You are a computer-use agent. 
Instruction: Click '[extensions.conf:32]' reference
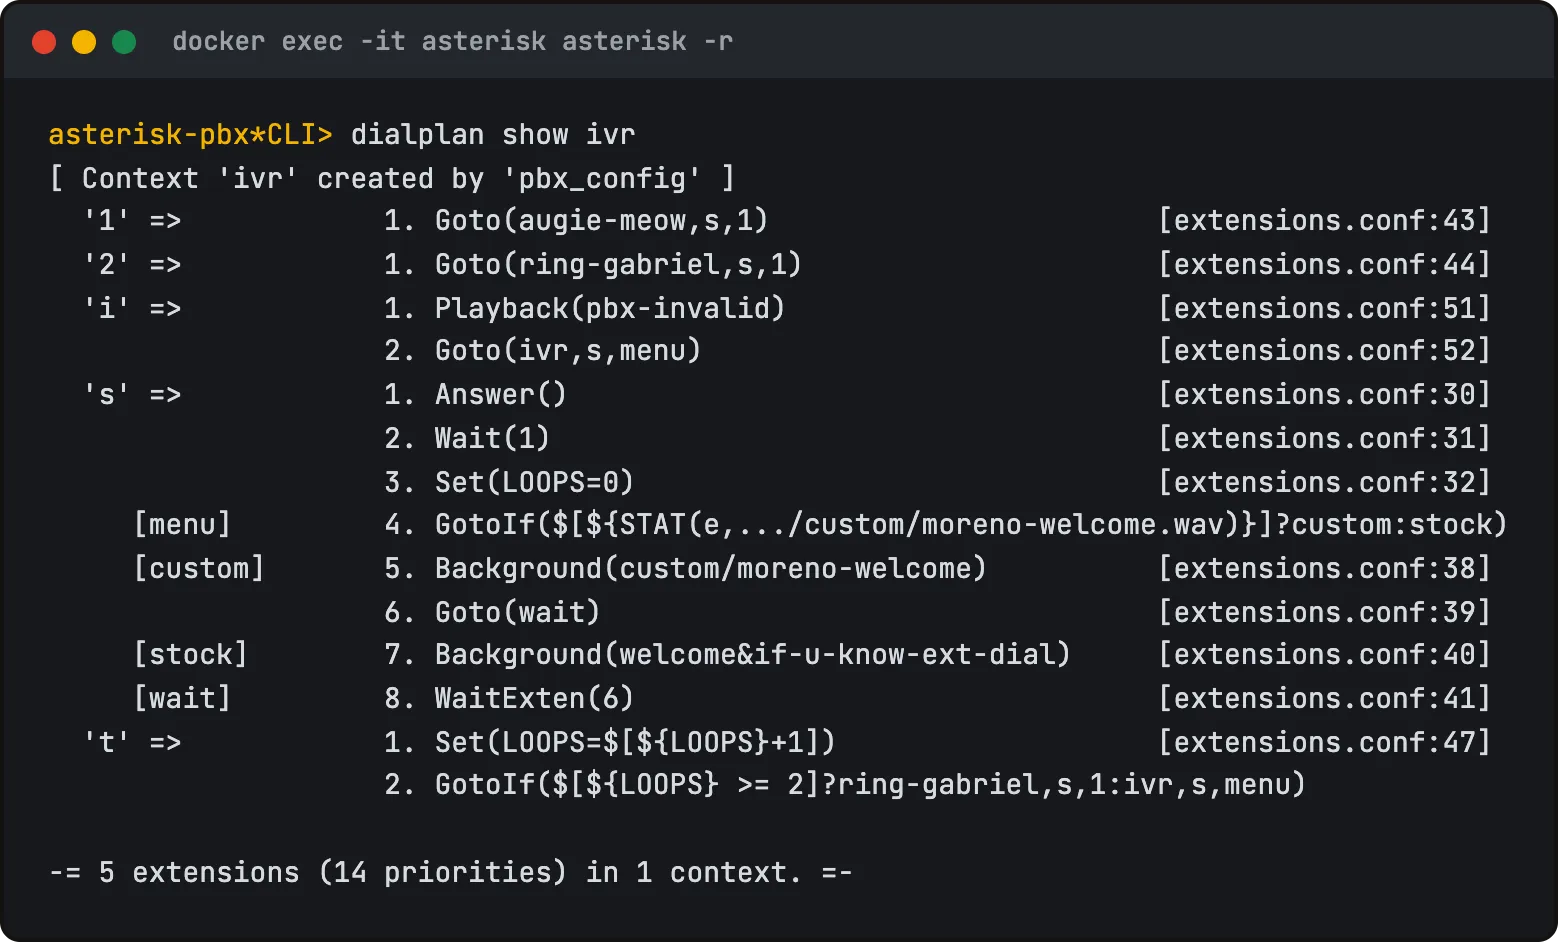coord(1324,482)
